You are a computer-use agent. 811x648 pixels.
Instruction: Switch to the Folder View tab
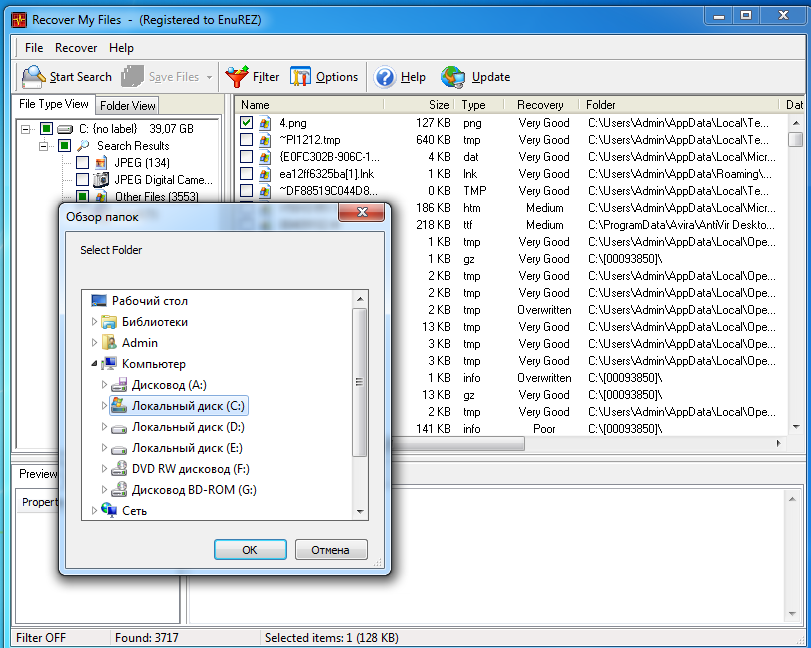[x=128, y=106]
